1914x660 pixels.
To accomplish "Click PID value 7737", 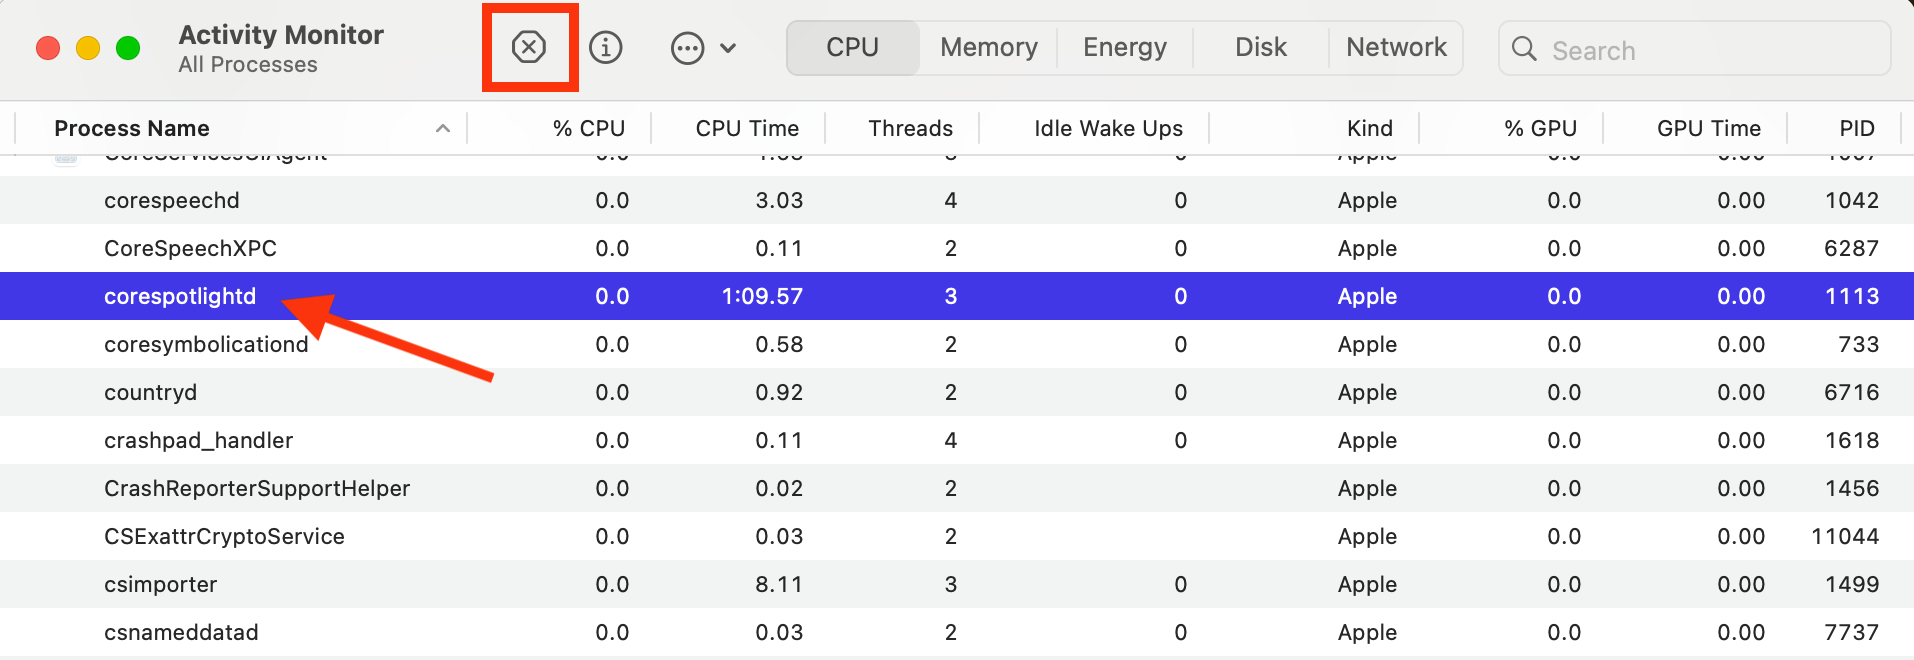I will [x=1852, y=632].
